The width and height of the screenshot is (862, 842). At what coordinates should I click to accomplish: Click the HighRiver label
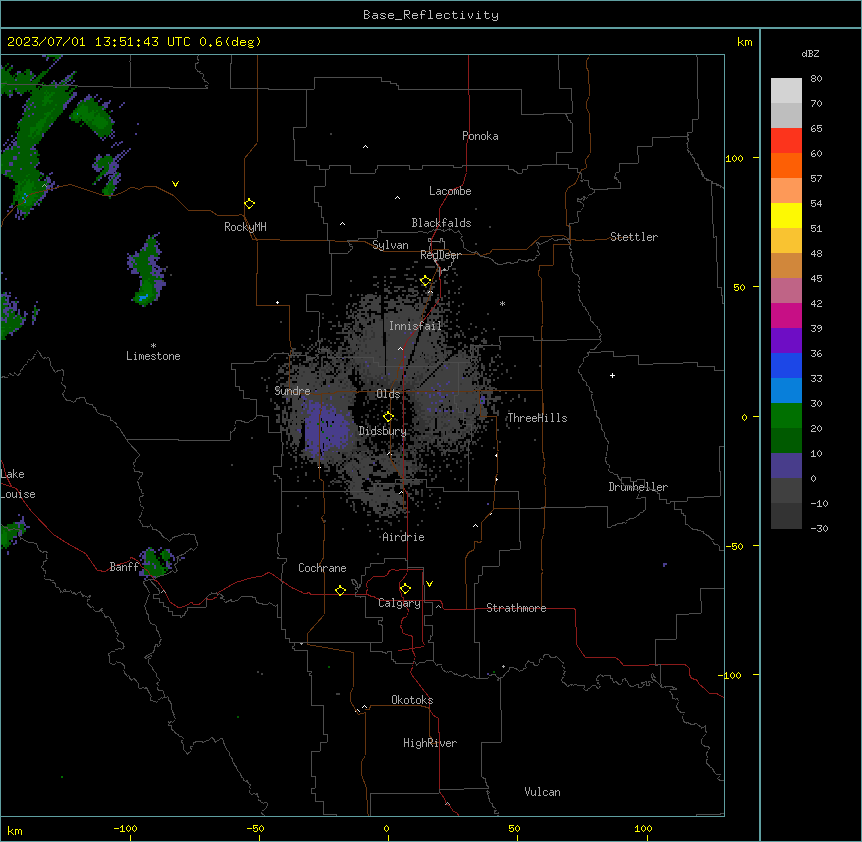pos(430,743)
